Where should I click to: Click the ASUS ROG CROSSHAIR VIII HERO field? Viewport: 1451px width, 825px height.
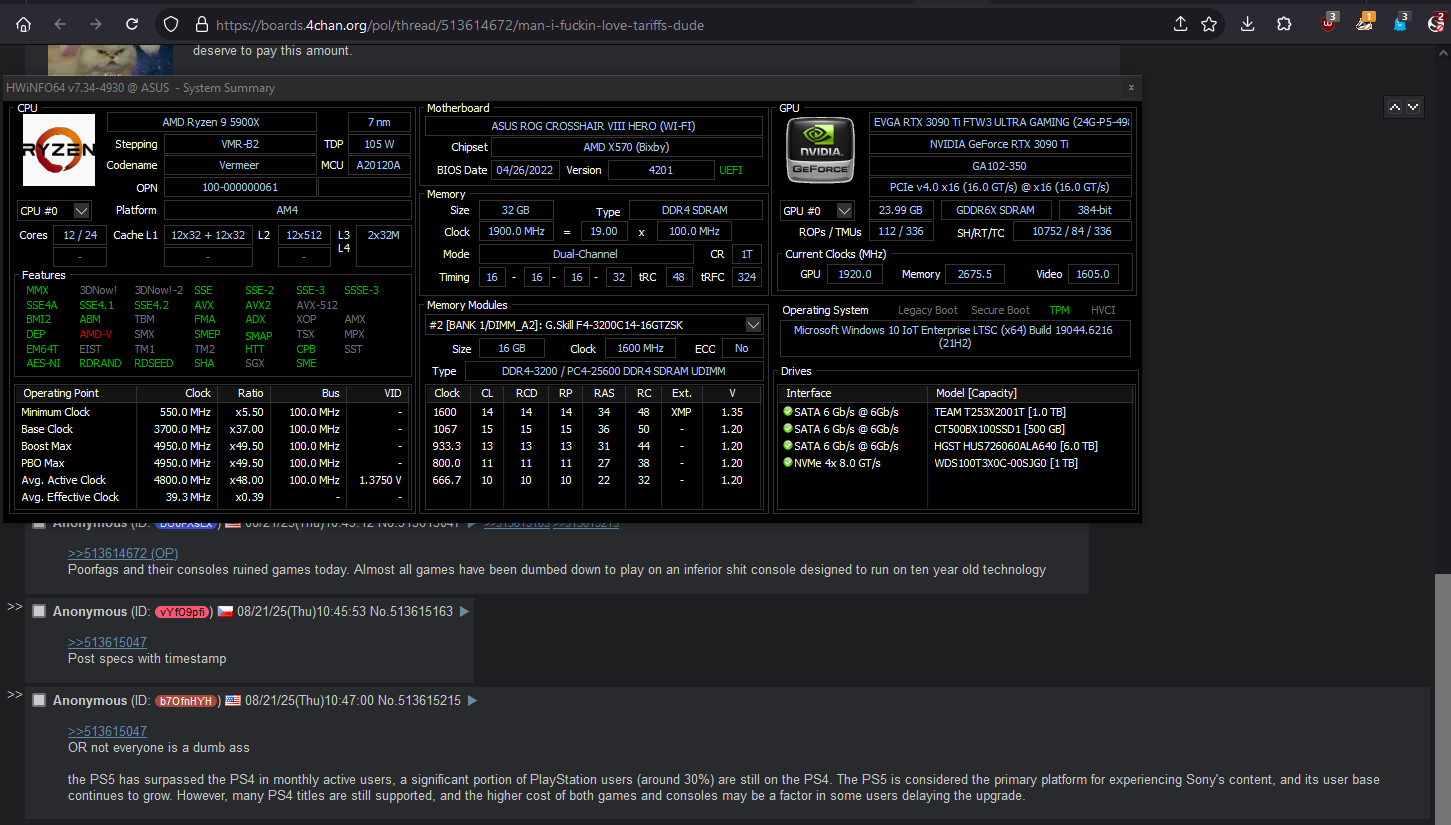point(594,126)
